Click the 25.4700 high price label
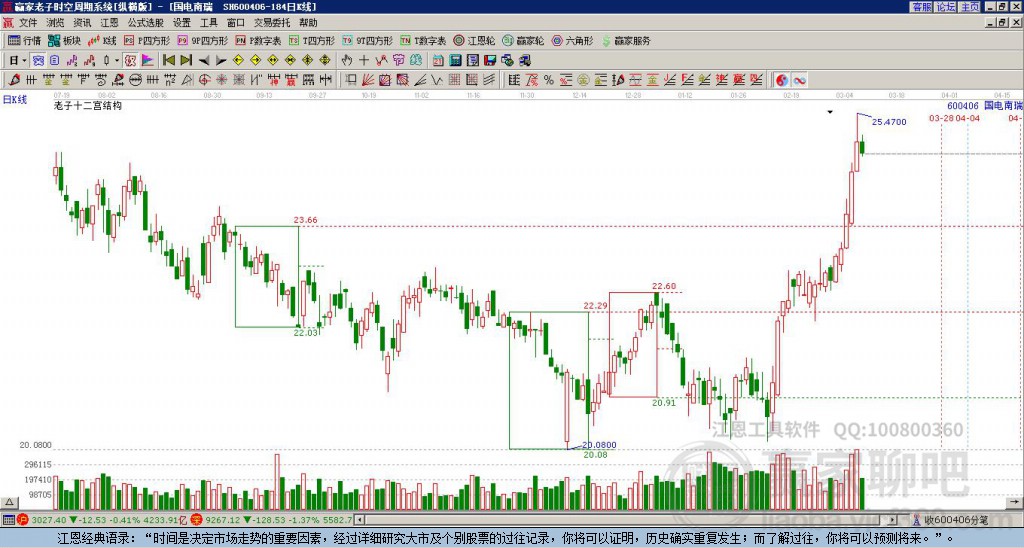1024x548 pixels. tap(889, 121)
